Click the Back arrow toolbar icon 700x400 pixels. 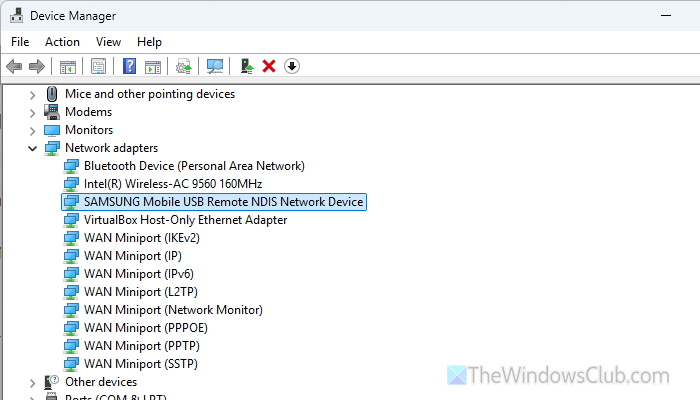(x=14, y=67)
